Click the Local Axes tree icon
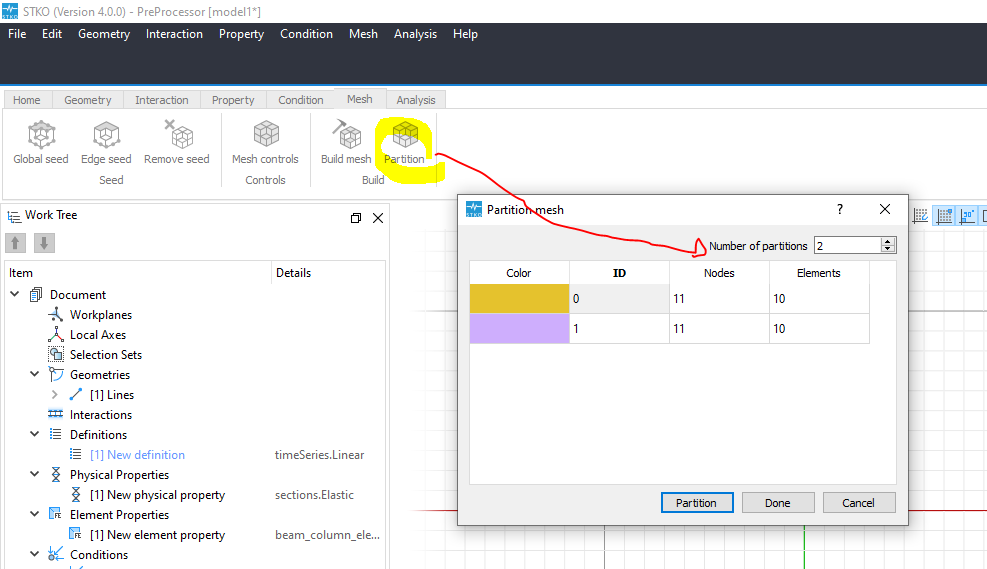Screen dimensions: 987x569 click(56, 334)
